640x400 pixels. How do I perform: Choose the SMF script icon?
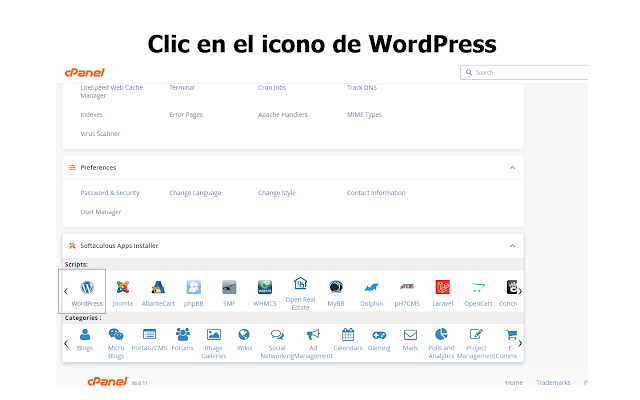pos(229,287)
